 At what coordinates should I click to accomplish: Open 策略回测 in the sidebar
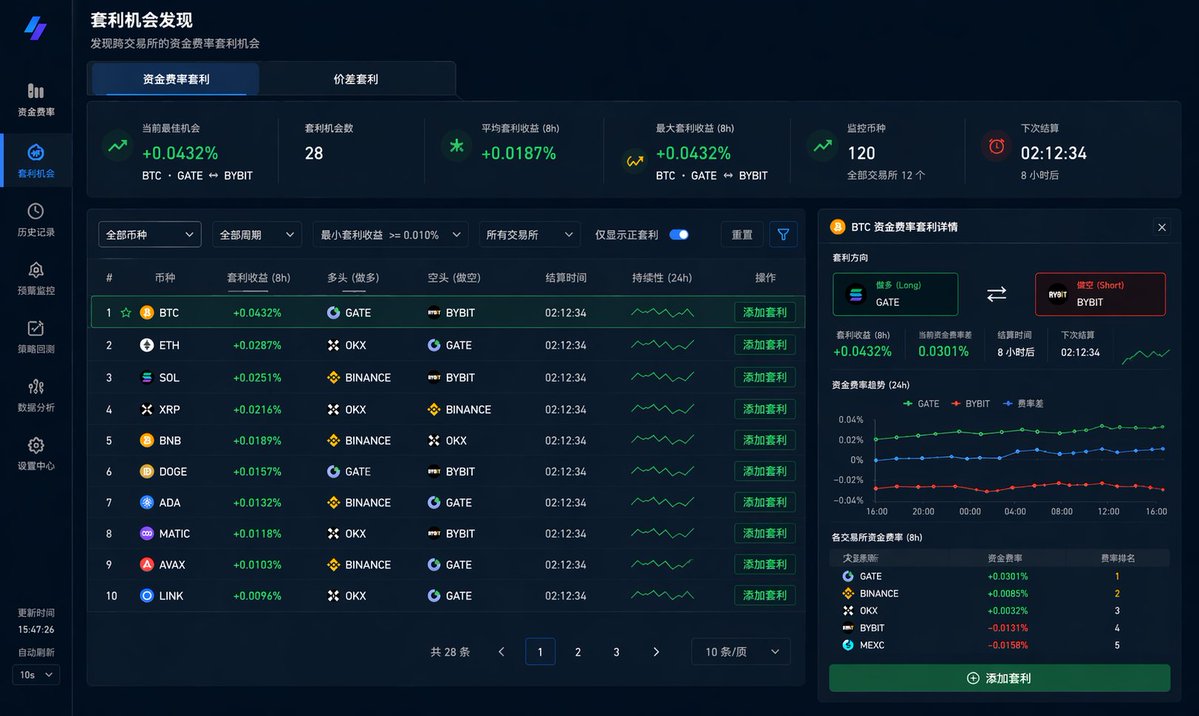tap(36, 337)
